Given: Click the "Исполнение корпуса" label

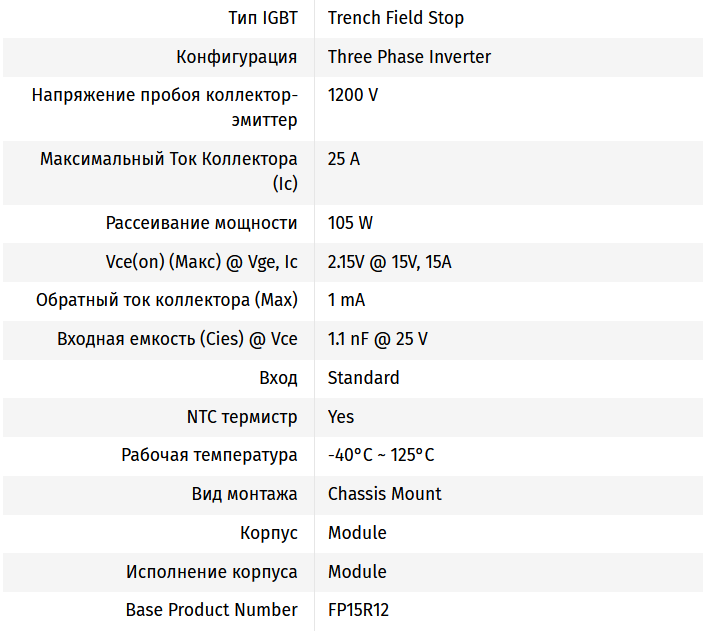Looking at the screenshot, I should (211, 572).
